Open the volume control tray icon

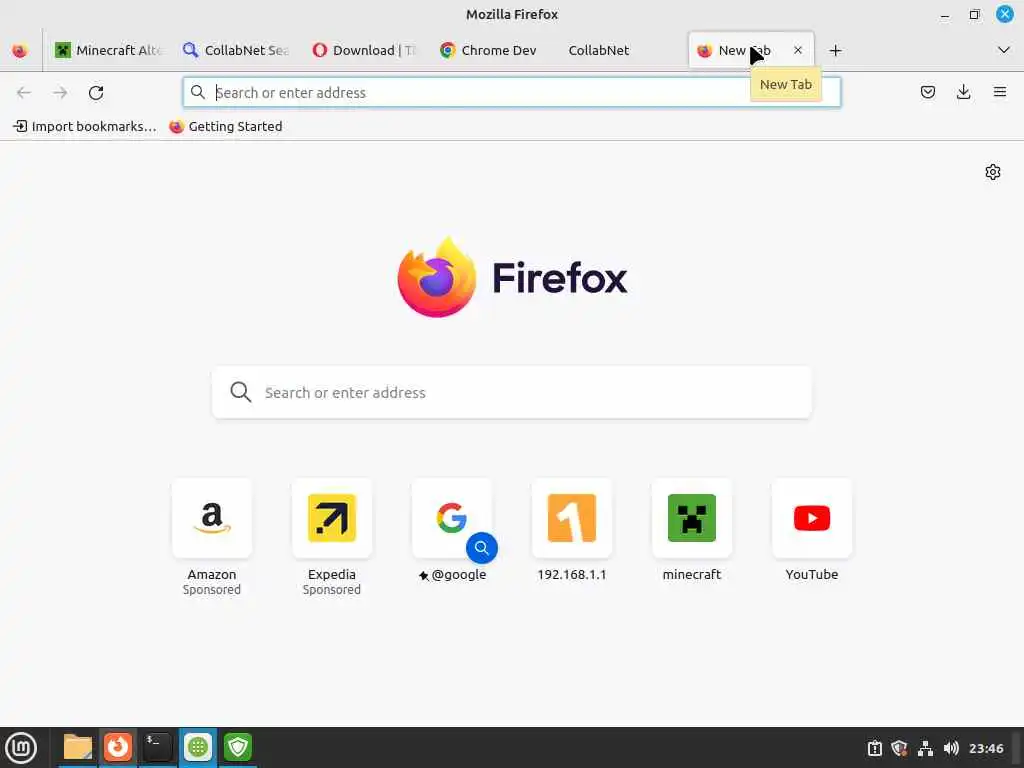951,748
